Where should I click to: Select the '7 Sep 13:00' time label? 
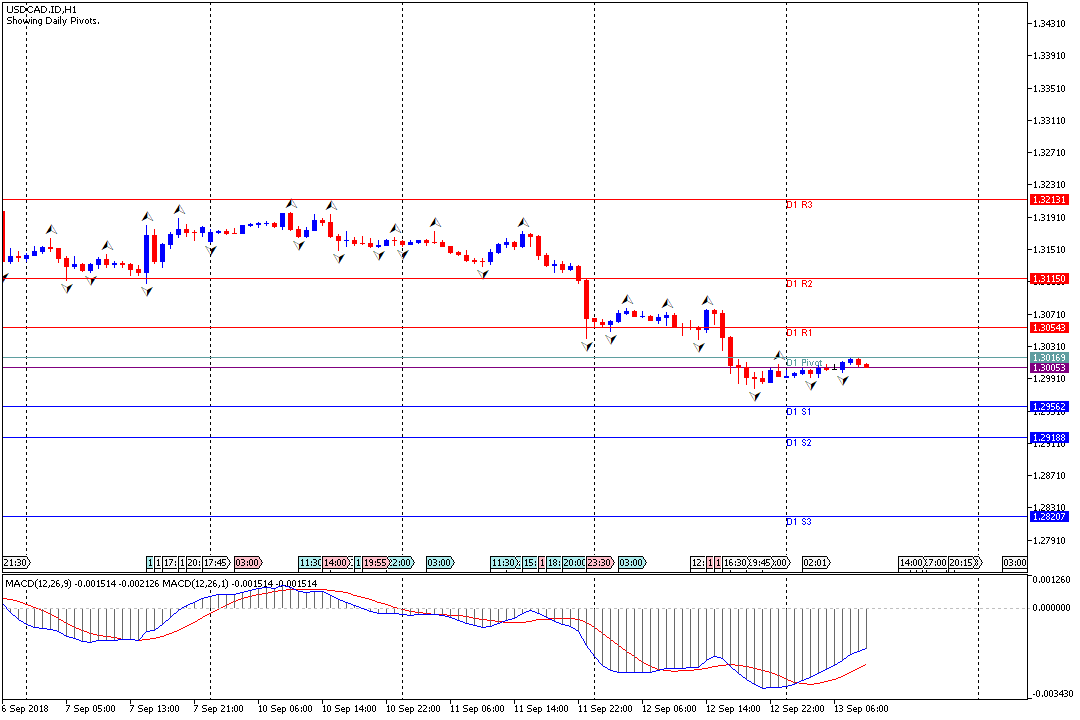[154, 709]
